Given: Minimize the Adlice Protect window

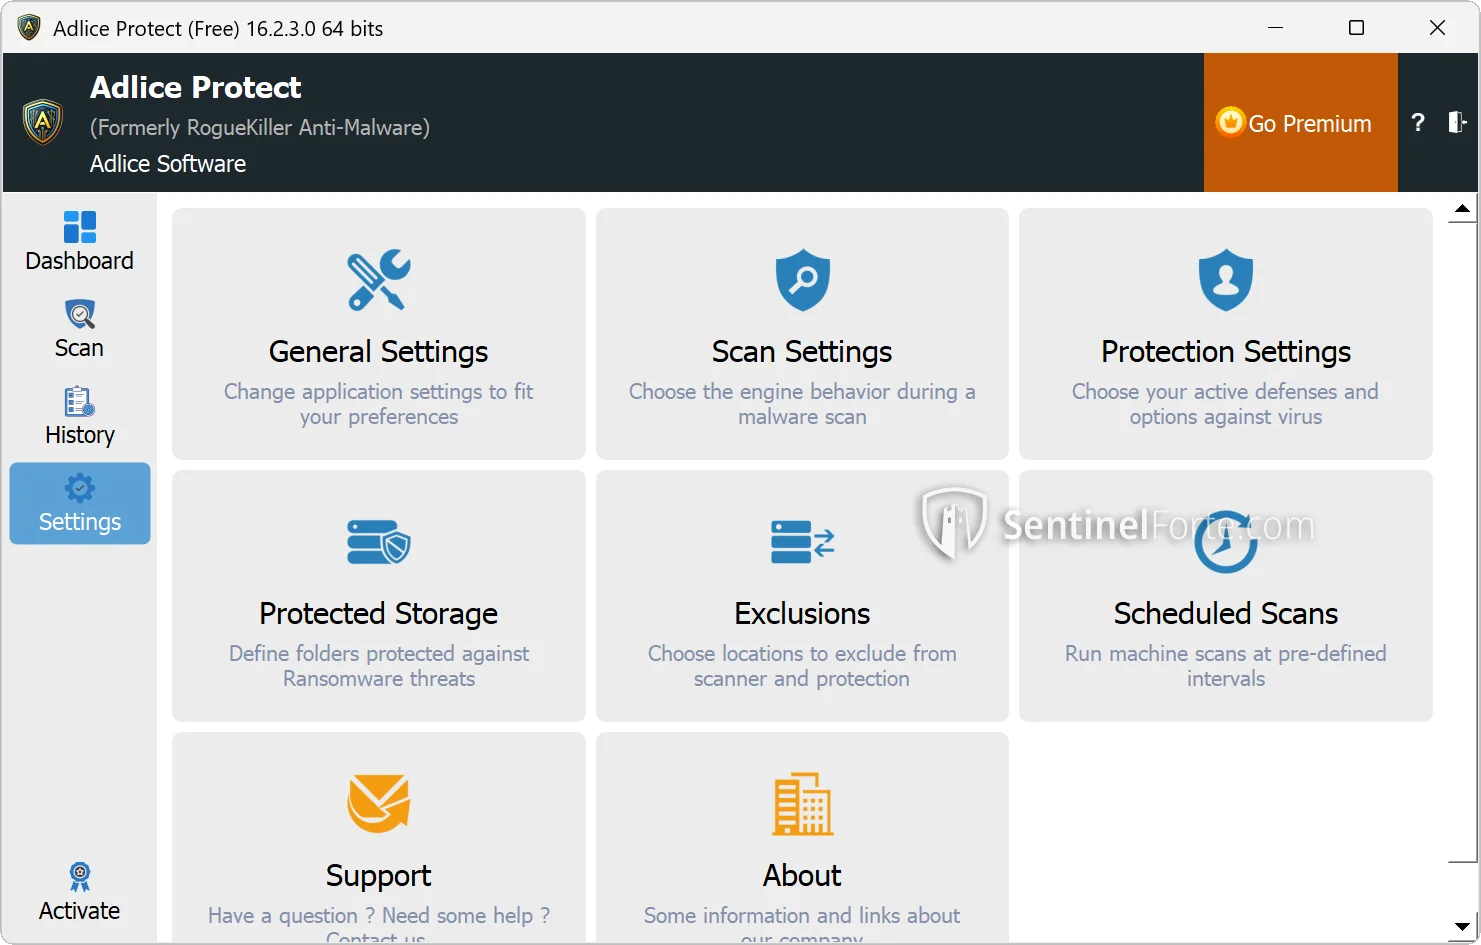Looking at the screenshot, I should click(x=1276, y=28).
